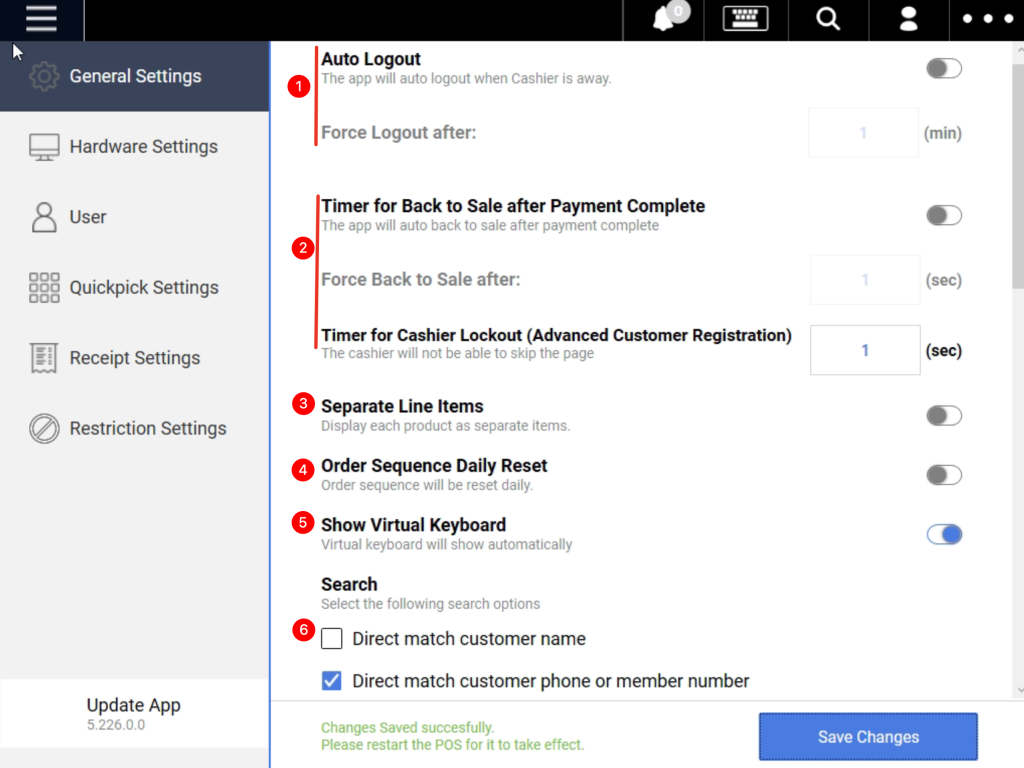This screenshot has width=1024, height=768.
Task: Click the scrollbar down arrow
Action: coord(1018,690)
